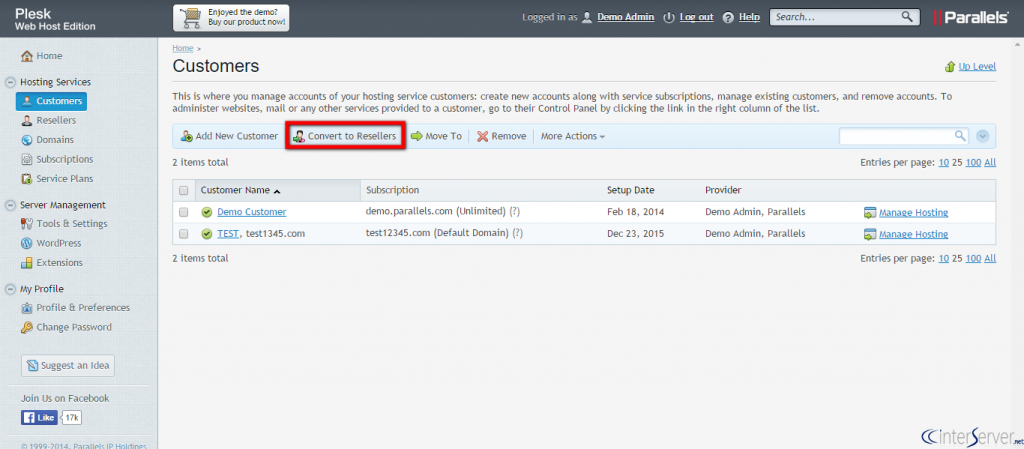Click the Change Password key icon
This screenshot has height=449, width=1024.
click(x=27, y=328)
